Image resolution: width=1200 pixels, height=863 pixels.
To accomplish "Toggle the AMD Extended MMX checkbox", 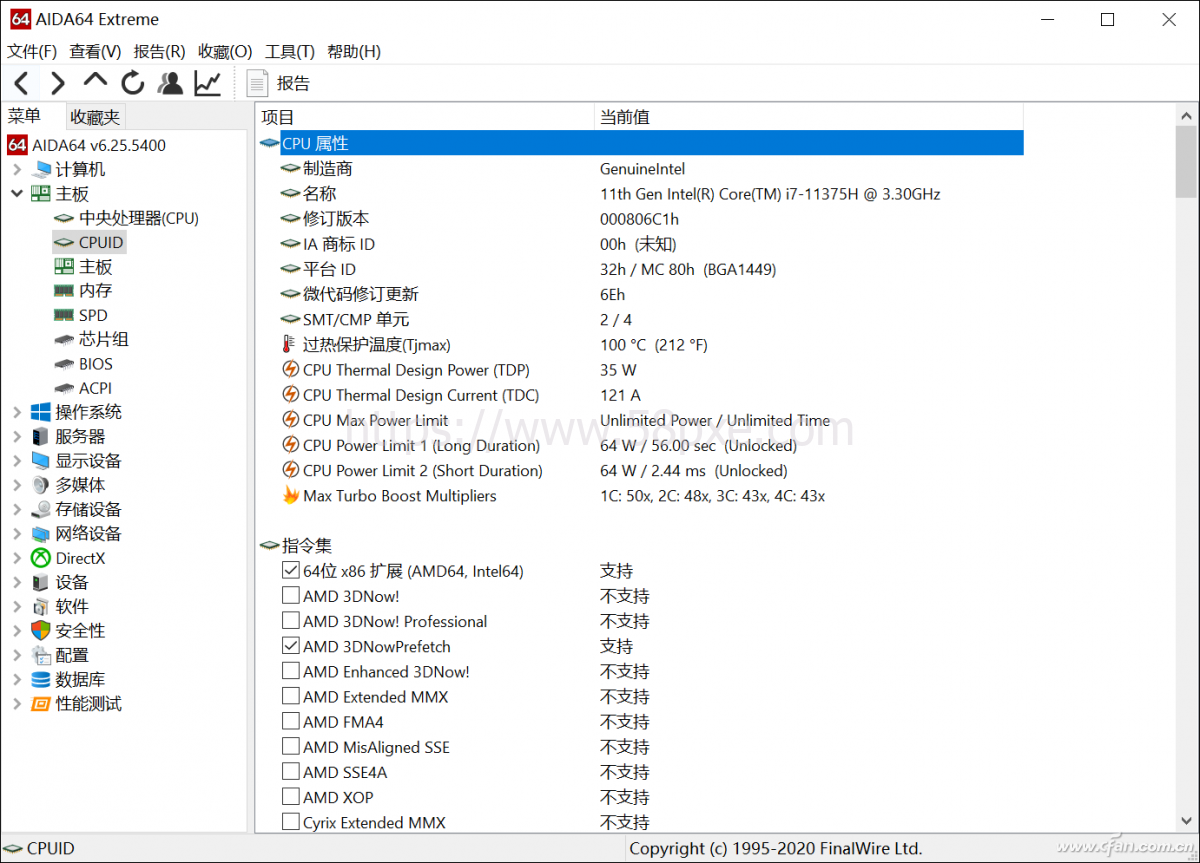I will point(290,696).
